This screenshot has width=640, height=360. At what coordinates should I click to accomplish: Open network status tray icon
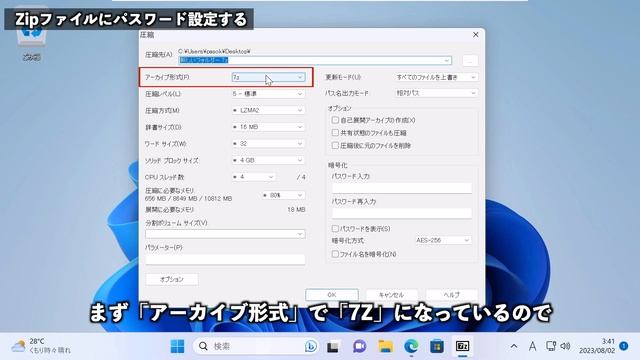[551, 346]
